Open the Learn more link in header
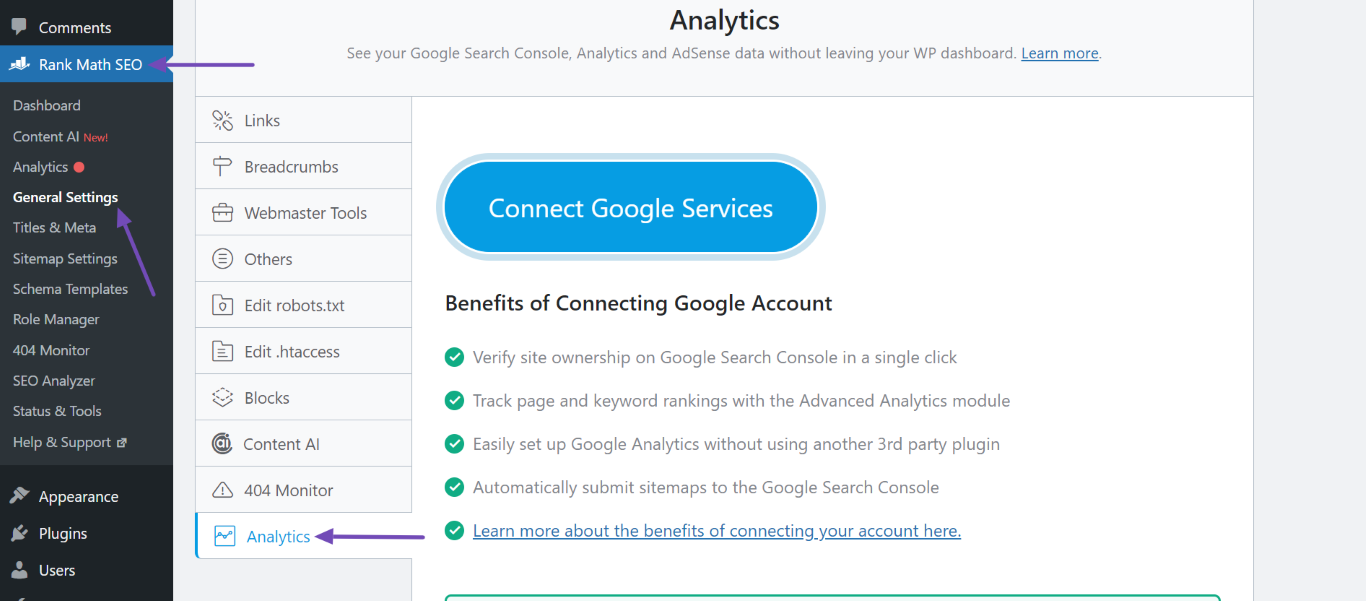This screenshot has width=1366, height=601. point(1059,53)
